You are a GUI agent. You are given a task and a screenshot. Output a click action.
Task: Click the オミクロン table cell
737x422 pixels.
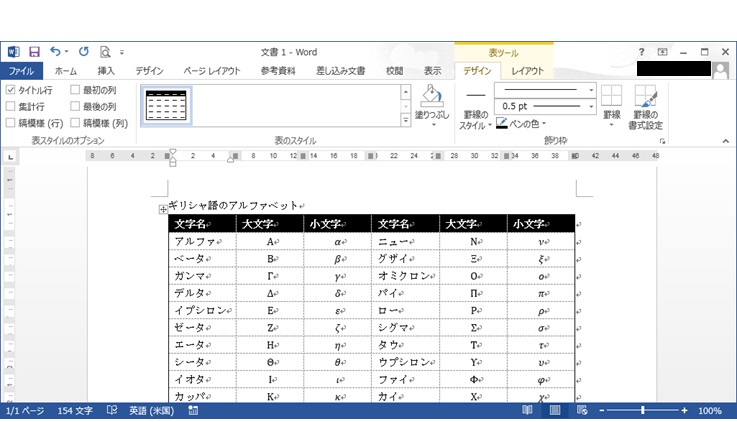tap(406, 276)
